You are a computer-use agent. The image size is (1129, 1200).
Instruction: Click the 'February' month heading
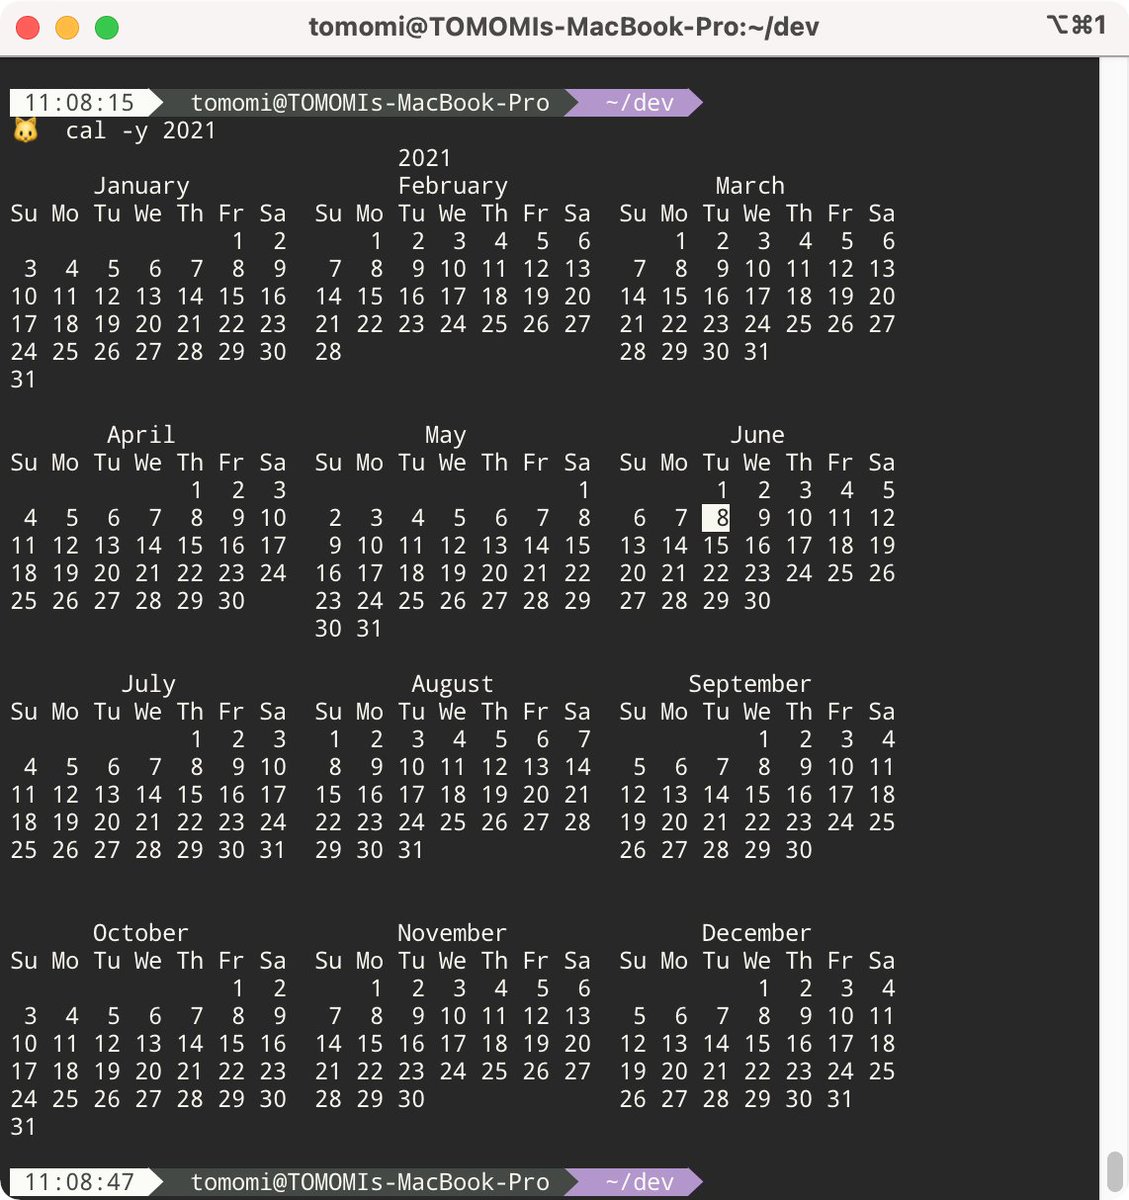click(x=453, y=186)
